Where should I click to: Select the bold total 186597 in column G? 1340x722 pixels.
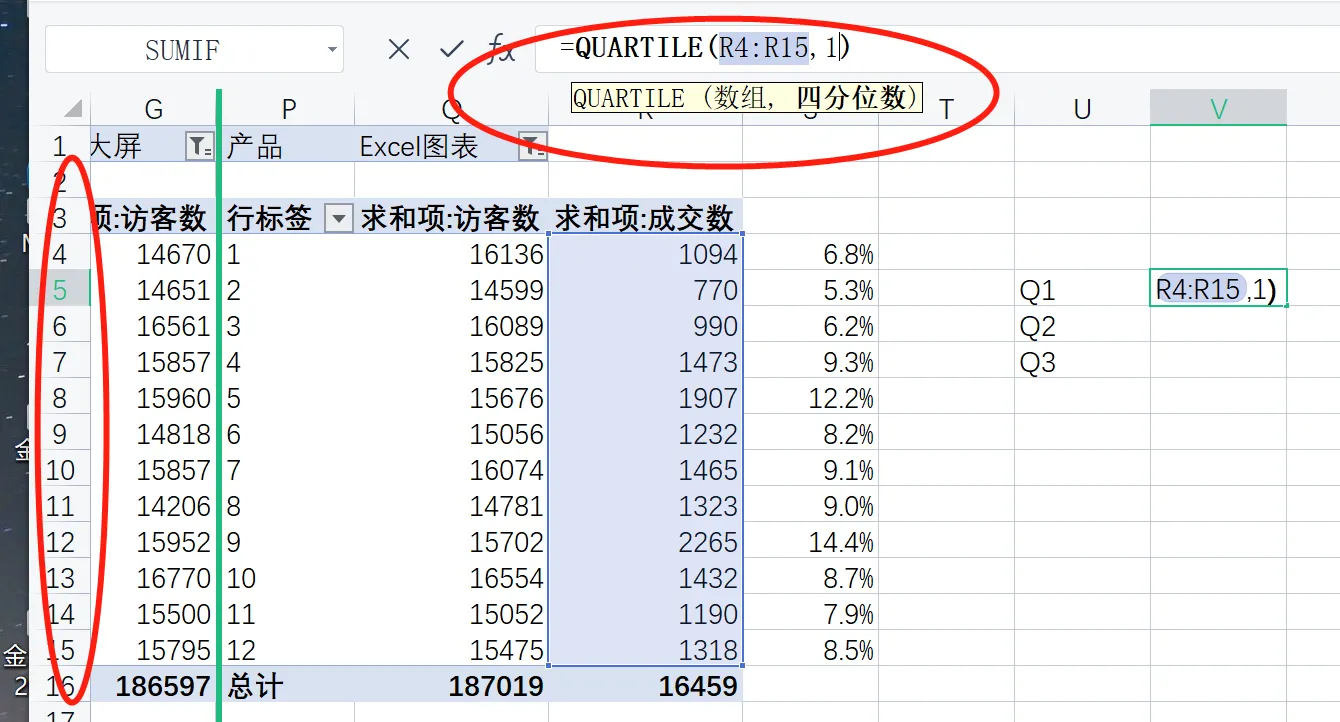153,686
